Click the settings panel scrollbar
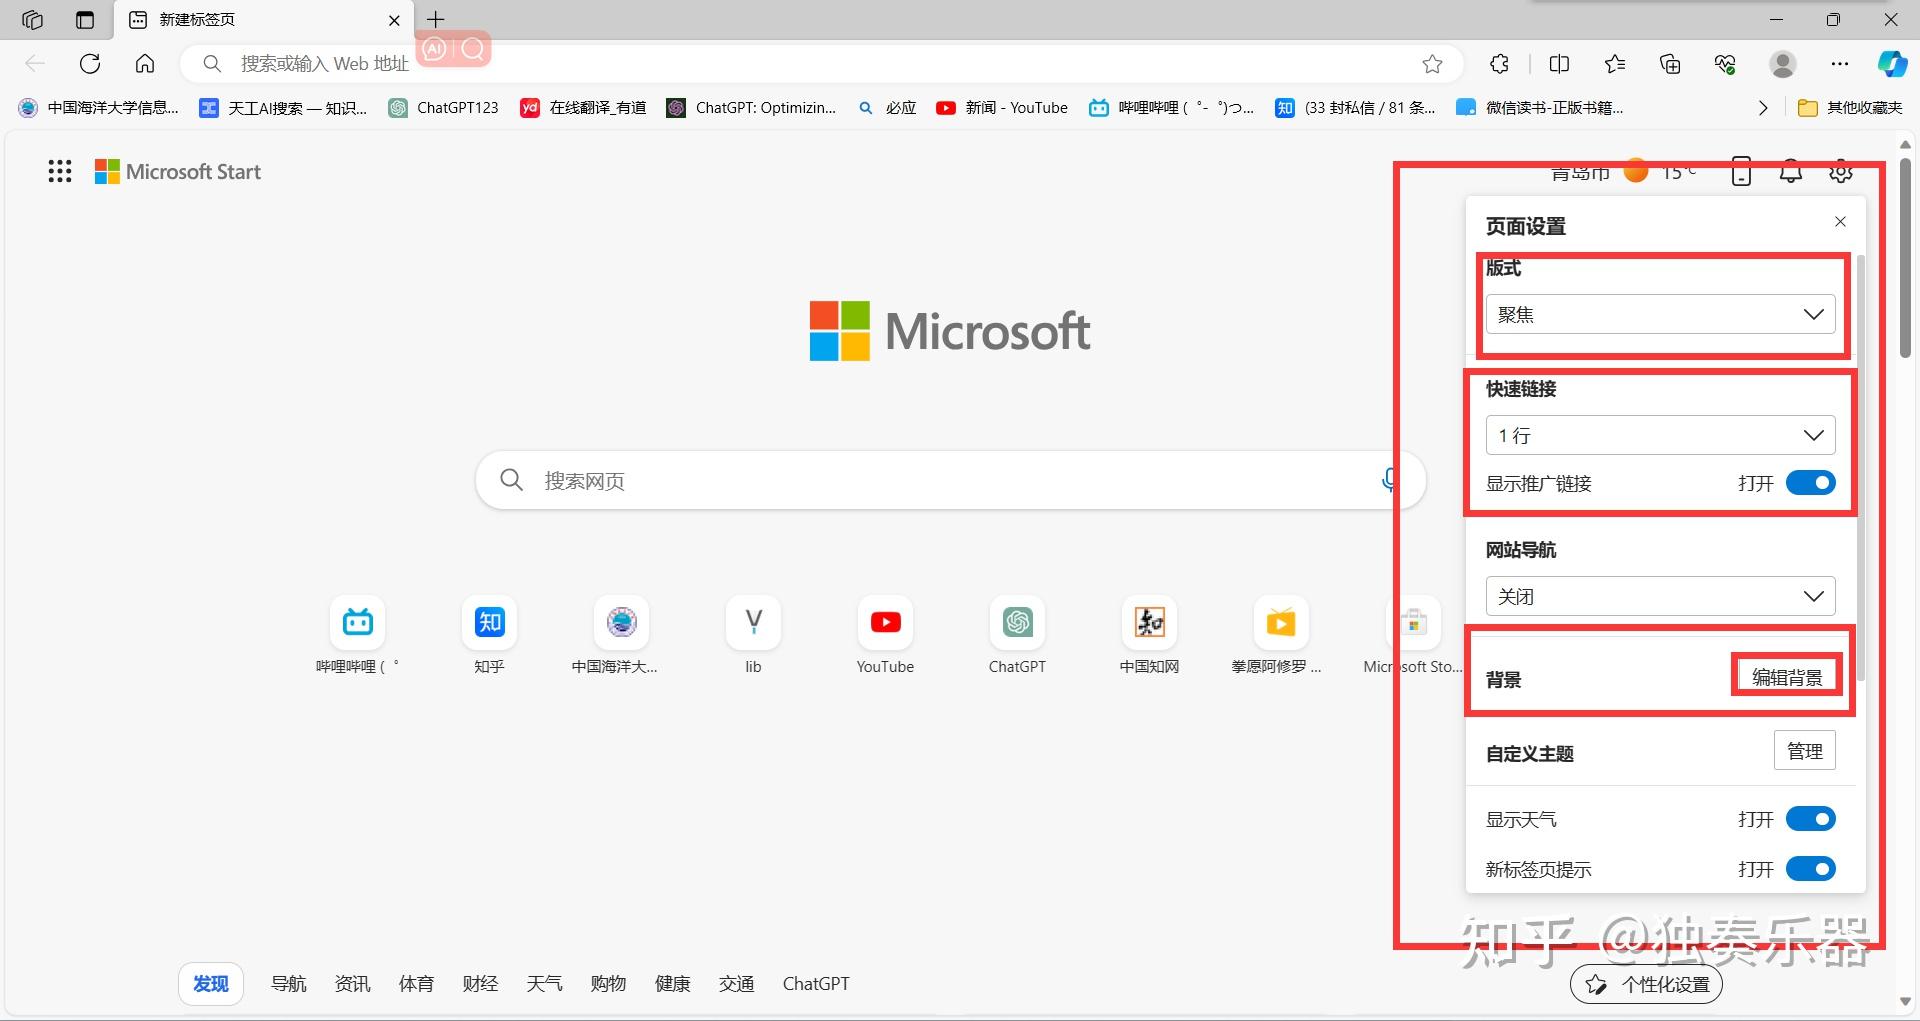The image size is (1920, 1021). coord(1861,468)
